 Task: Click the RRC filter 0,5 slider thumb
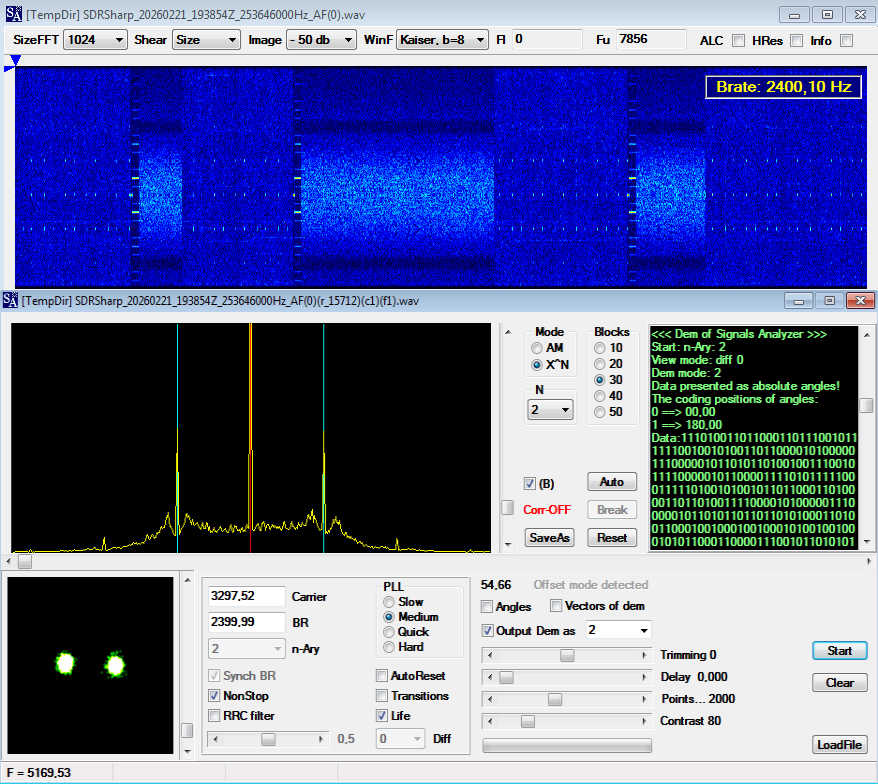[268, 739]
